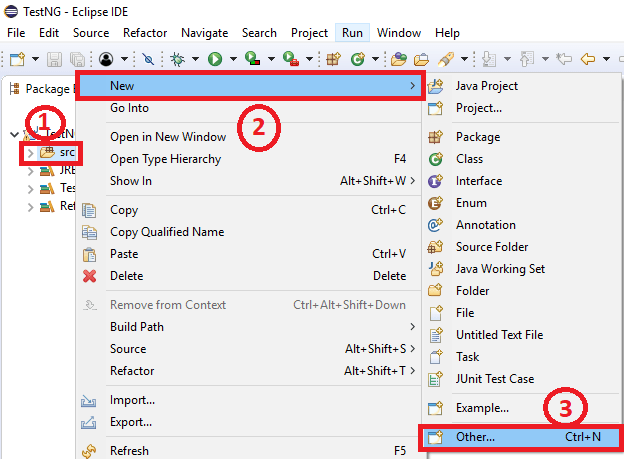Select Package in New submenu

(522, 137)
